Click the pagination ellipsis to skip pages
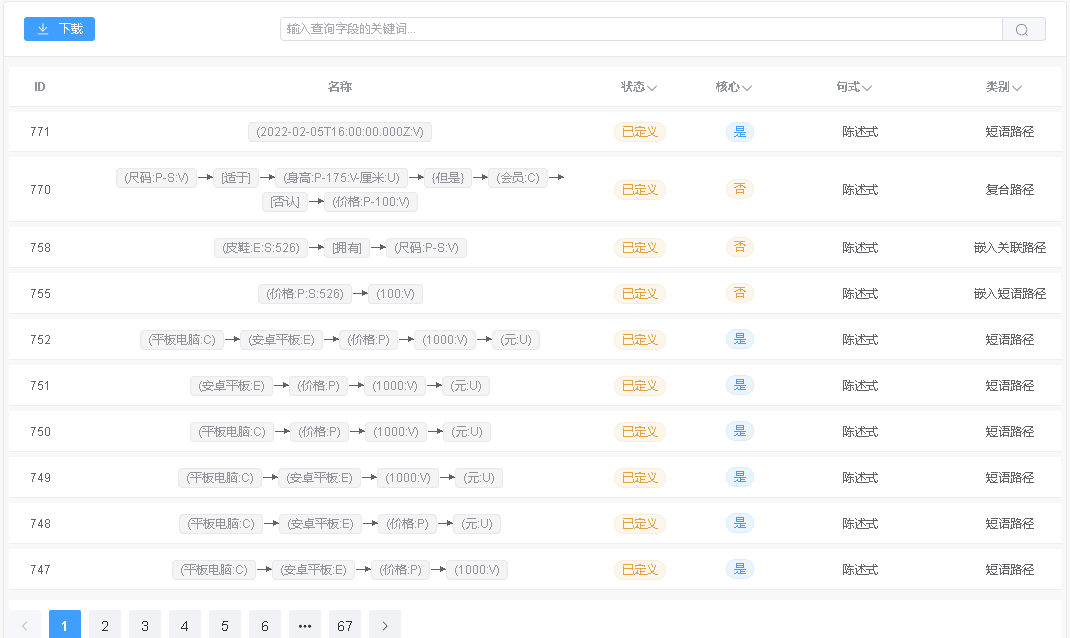 point(305,626)
